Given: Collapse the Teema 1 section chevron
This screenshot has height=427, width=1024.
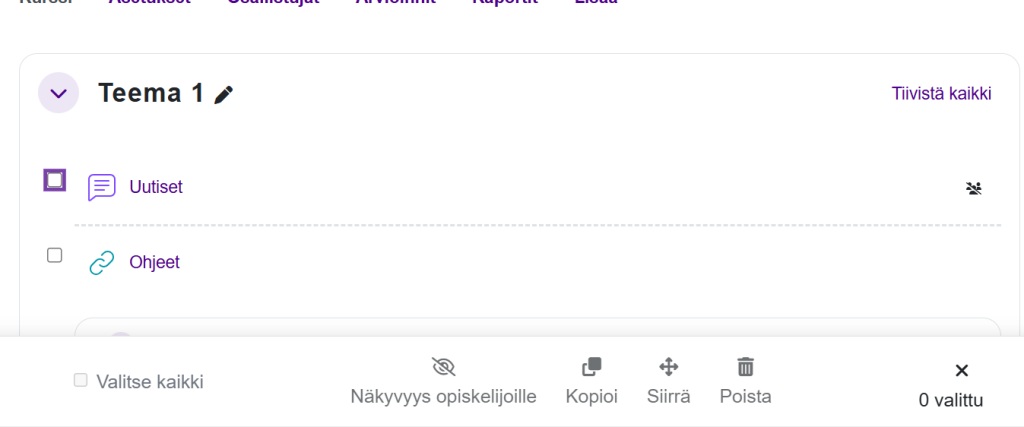Looking at the screenshot, I should (58, 94).
